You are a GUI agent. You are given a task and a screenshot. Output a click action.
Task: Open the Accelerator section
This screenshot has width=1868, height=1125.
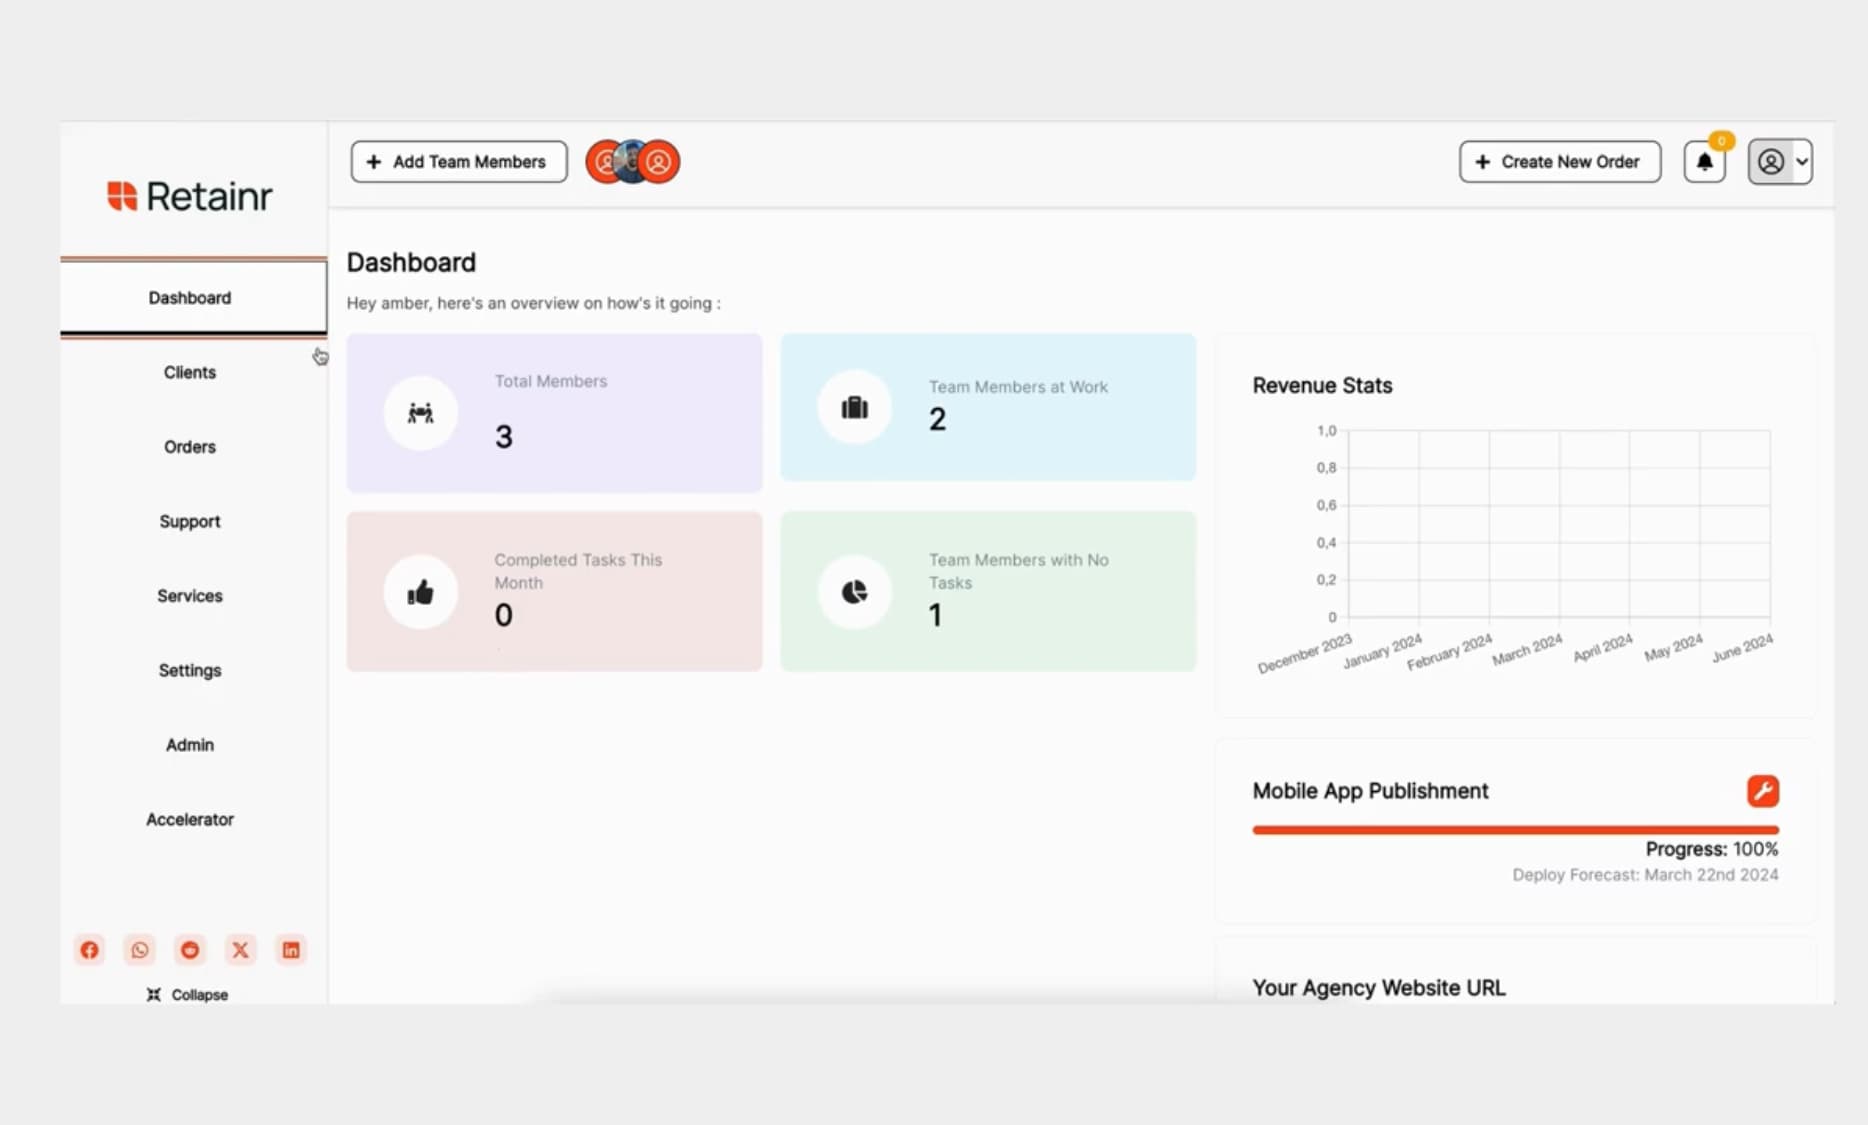[x=190, y=819]
